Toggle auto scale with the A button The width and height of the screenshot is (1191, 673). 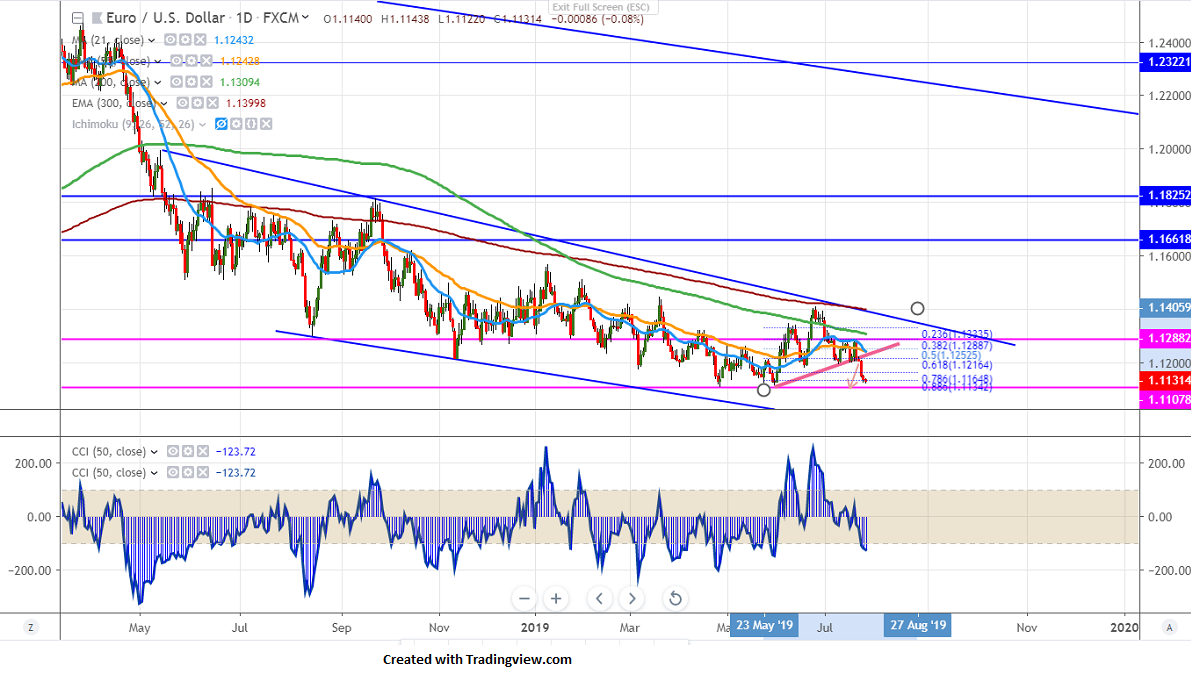tap(1168, 627)
